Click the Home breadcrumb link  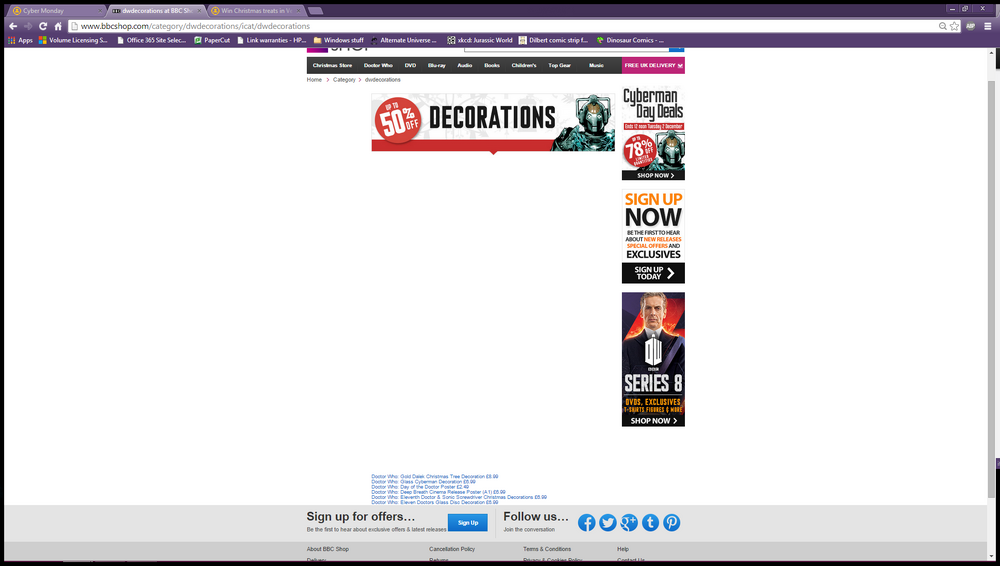click(314, 80)
